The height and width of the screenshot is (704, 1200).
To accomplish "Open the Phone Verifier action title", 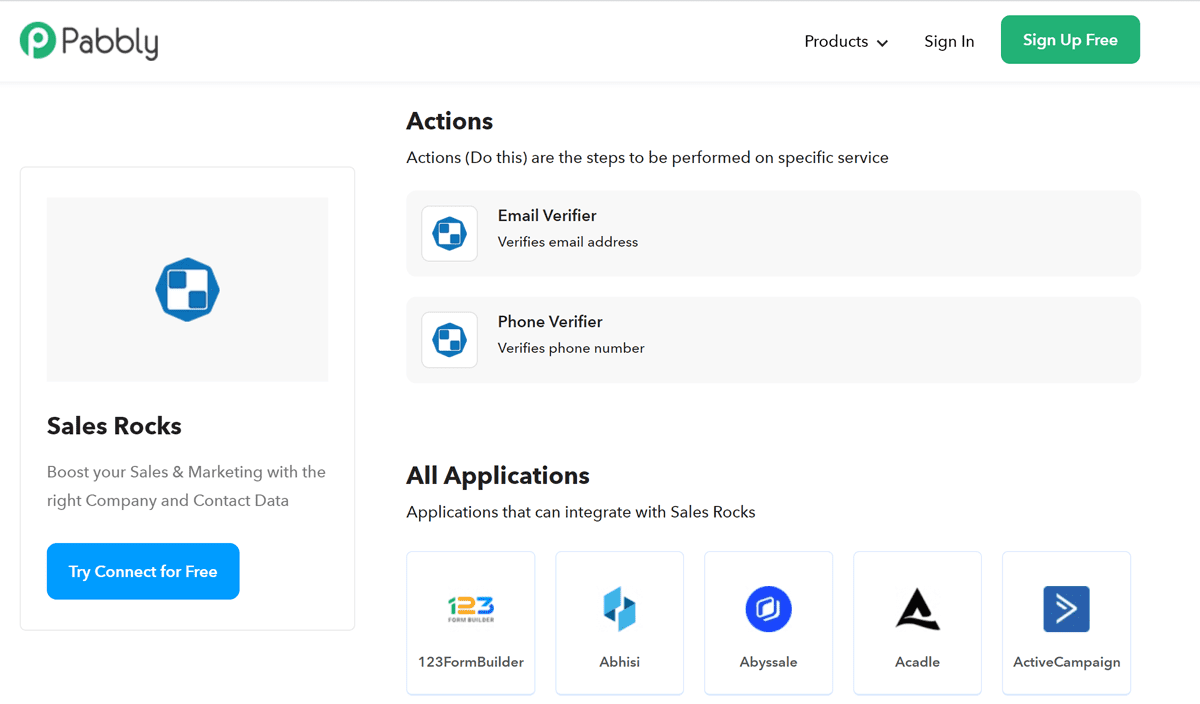I will click(550, 321).
